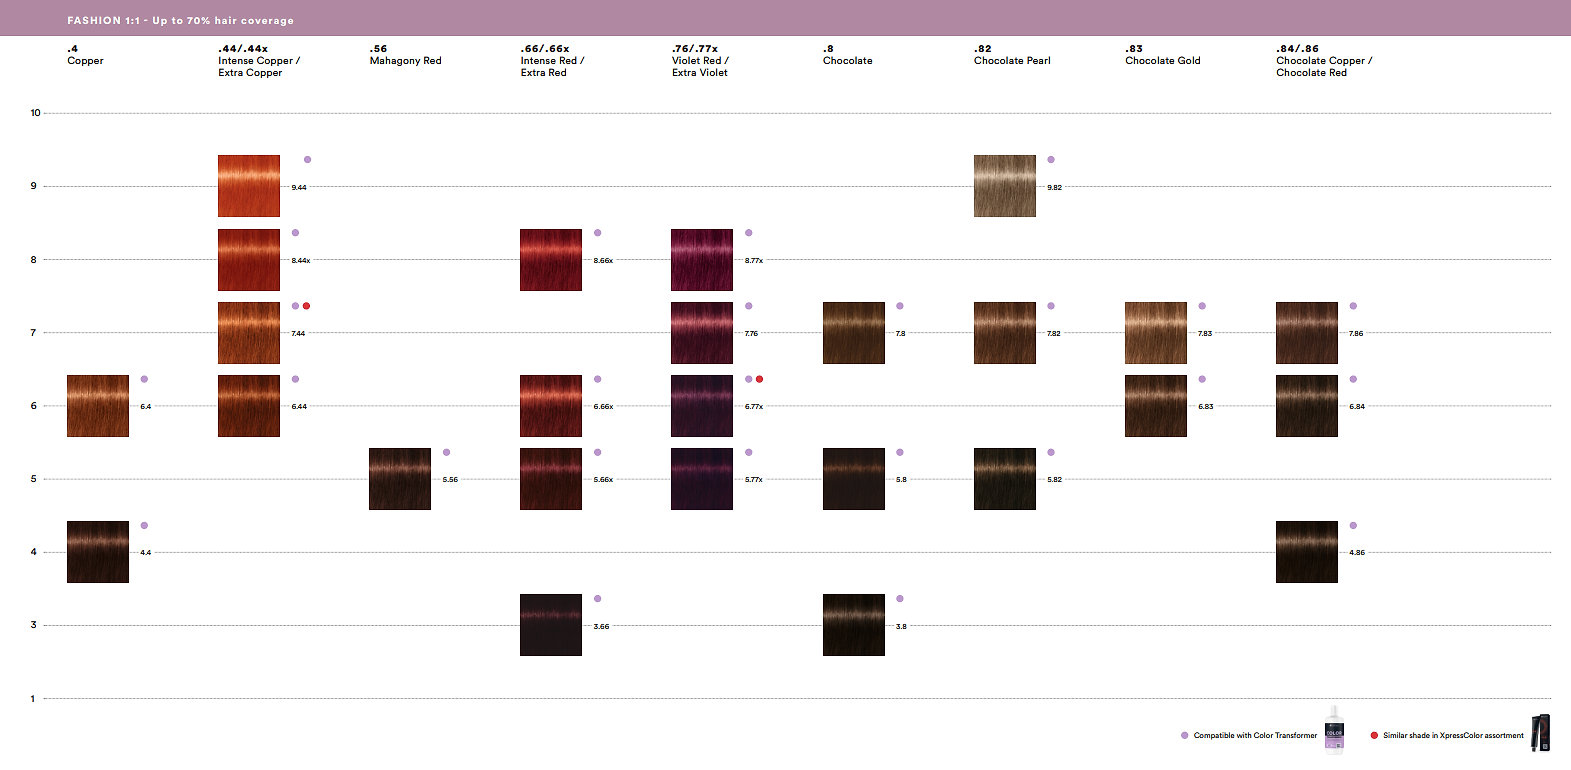The height and width of the screenshot is (770, 1571).
Task: Pick the 5.56 Mahagony Red swatch
Action: (400, 479)
